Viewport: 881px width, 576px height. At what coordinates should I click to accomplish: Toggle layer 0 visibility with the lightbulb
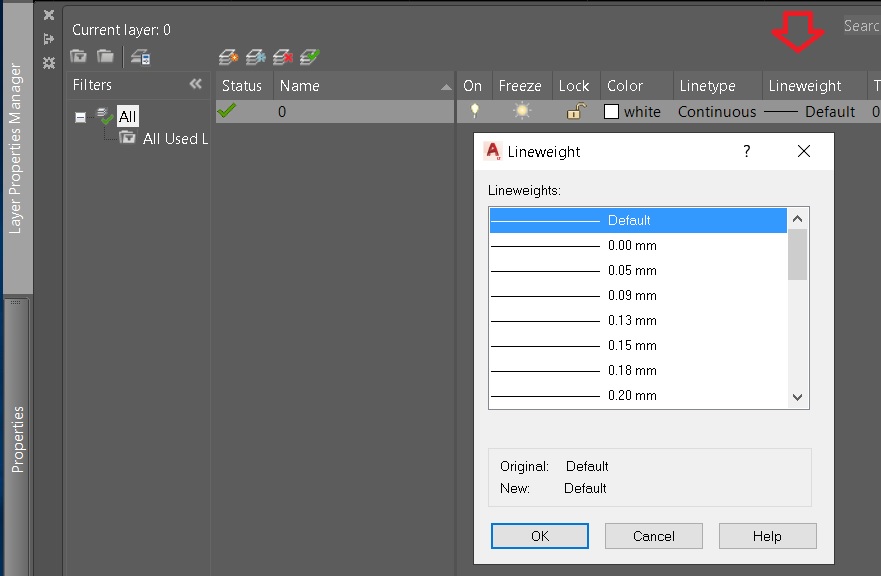pos(472,111)
